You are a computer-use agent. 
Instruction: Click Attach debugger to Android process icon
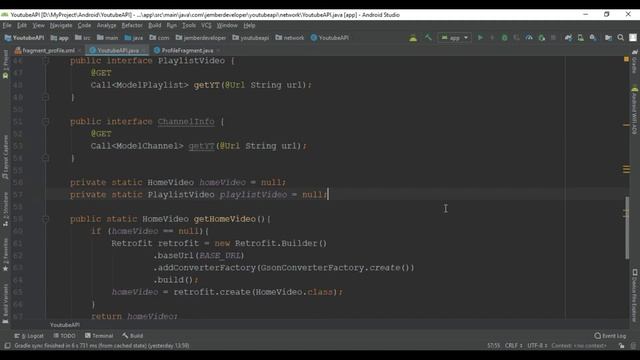(542, 38)
